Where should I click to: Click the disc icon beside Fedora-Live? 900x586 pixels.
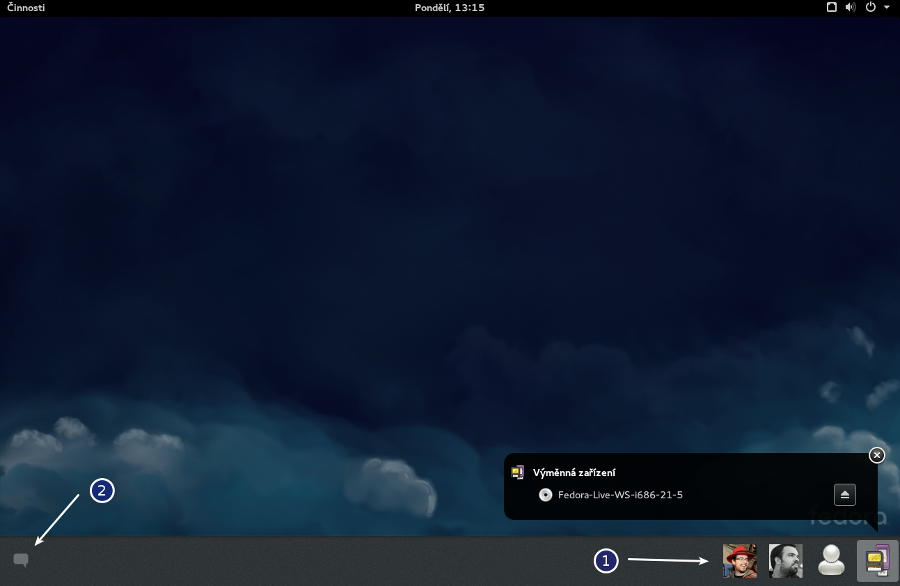coord(545,494)
